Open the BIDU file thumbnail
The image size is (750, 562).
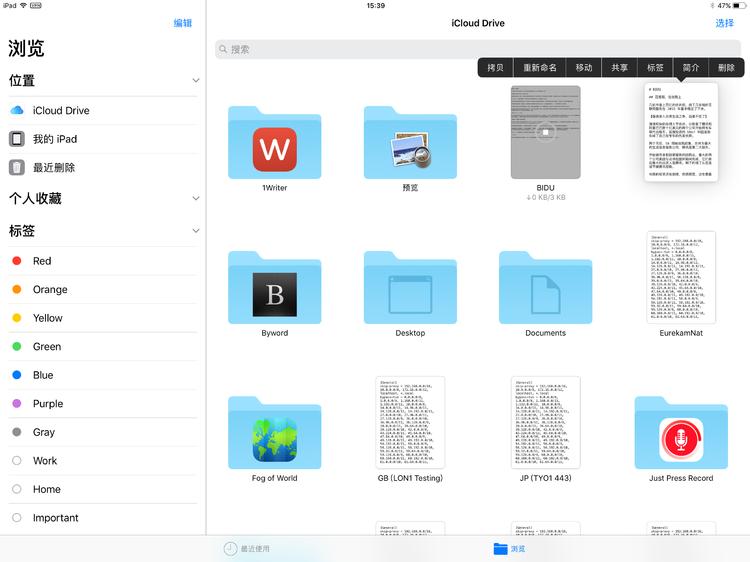(545, 132)
